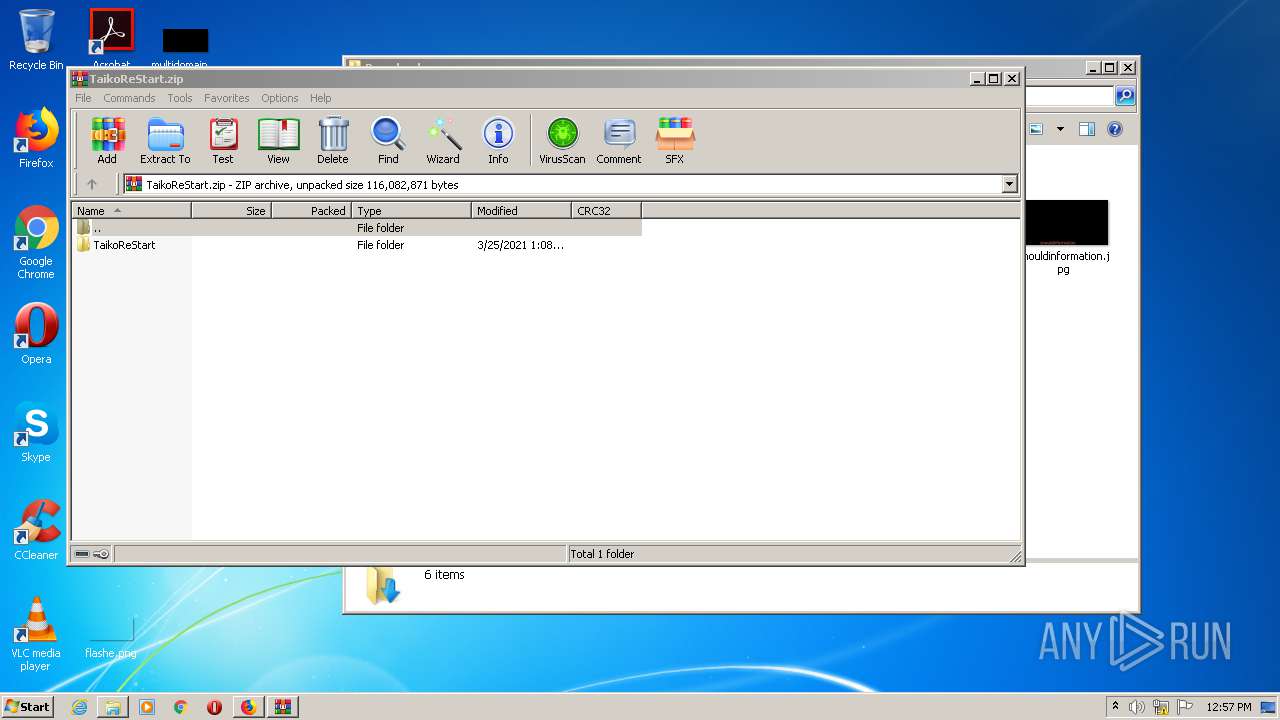Click the Start button
1280x720 pixels.
(x=28, y=706)
